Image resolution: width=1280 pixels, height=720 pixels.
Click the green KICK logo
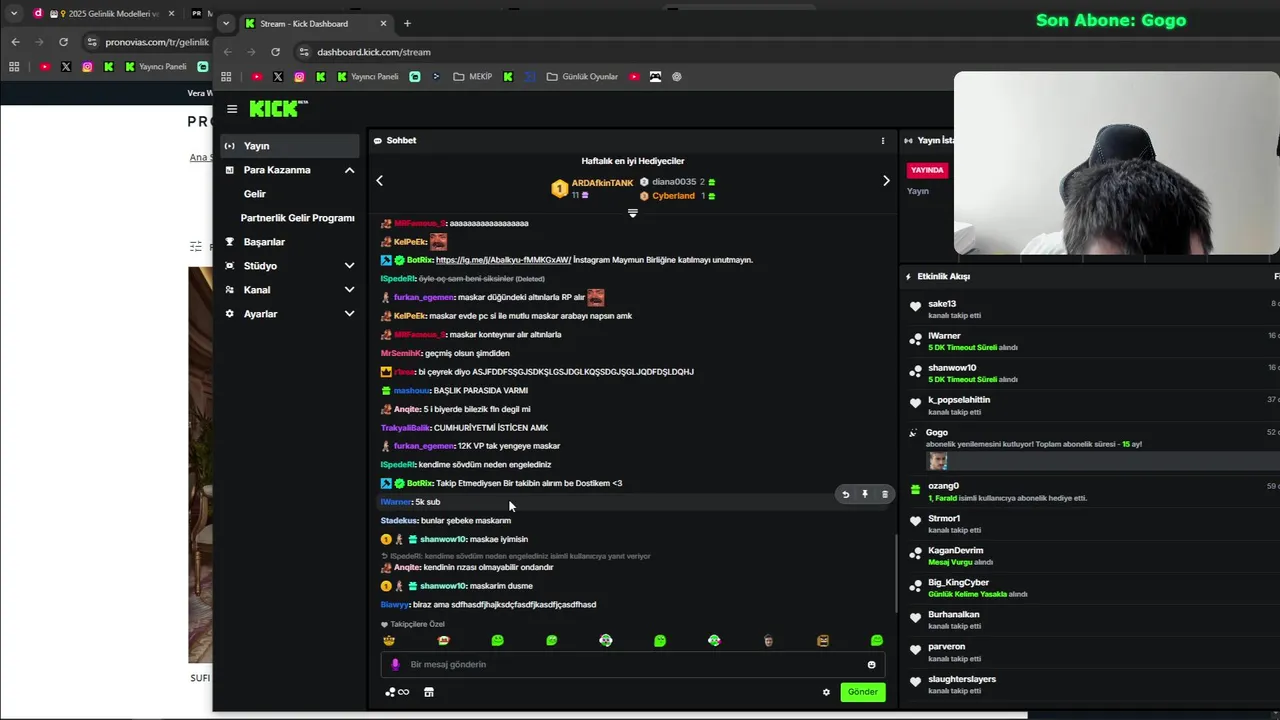tap(278, 108)
